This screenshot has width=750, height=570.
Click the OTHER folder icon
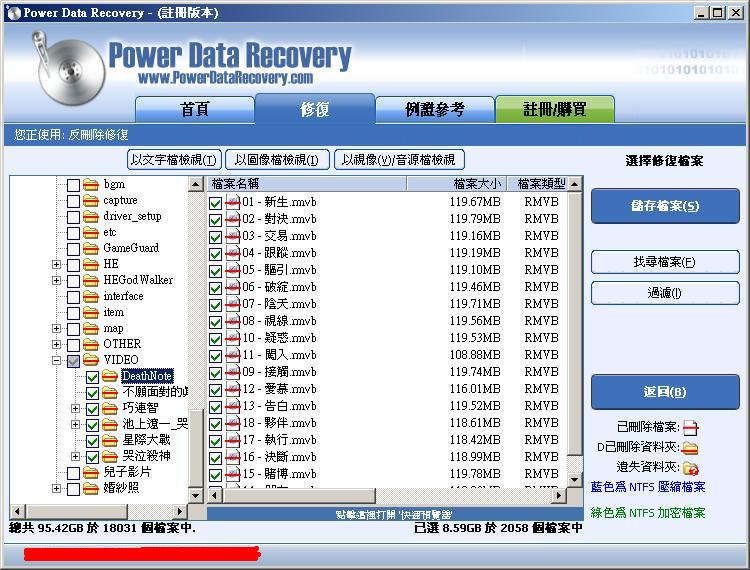(x=91, y=344)
